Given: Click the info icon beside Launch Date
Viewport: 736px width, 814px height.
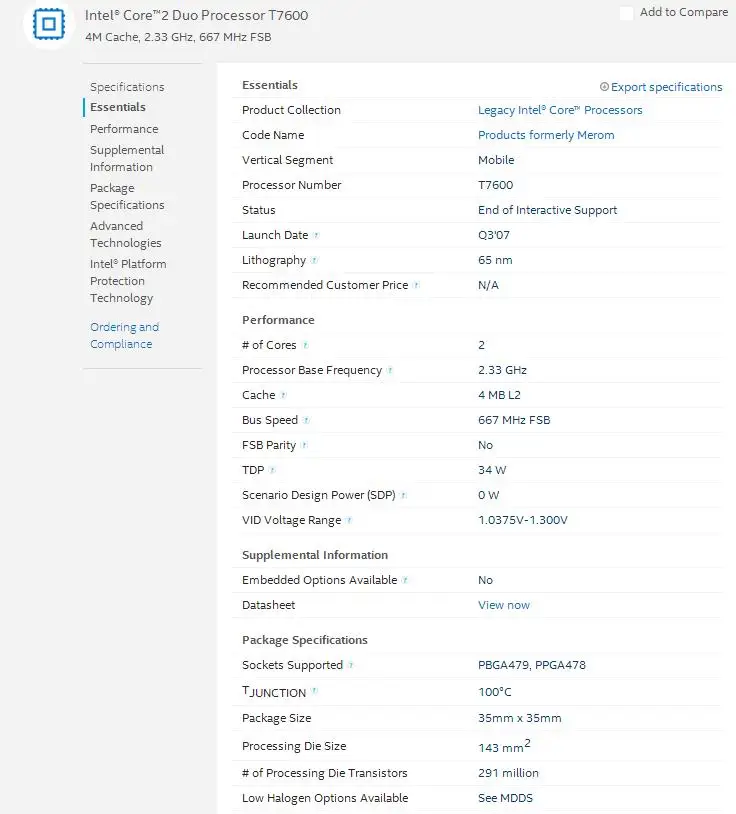Looking at the screenshot, I should [x=316, y=236].
